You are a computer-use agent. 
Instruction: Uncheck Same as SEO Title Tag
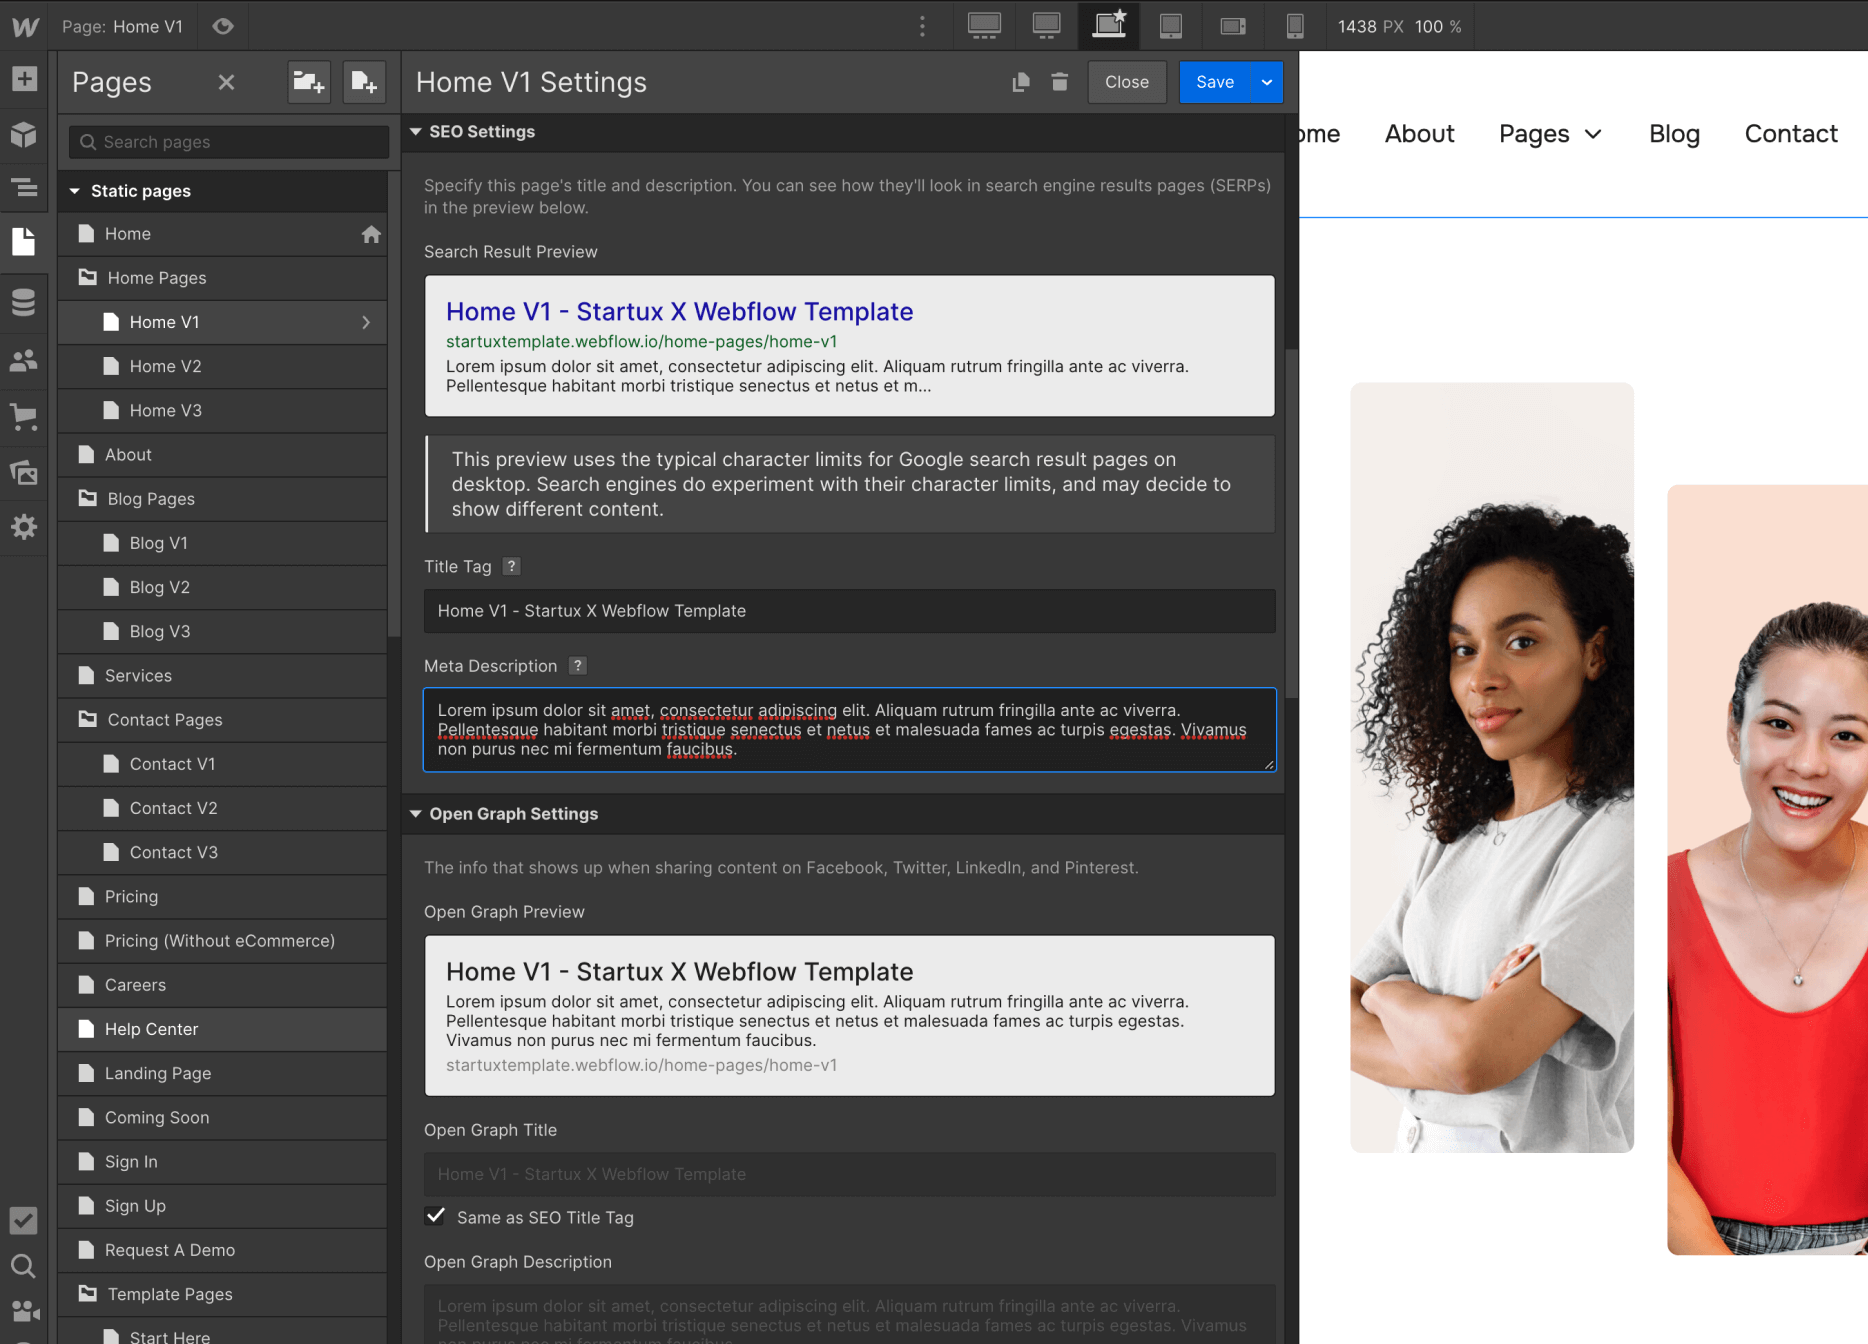click(x=435, y=1216)
